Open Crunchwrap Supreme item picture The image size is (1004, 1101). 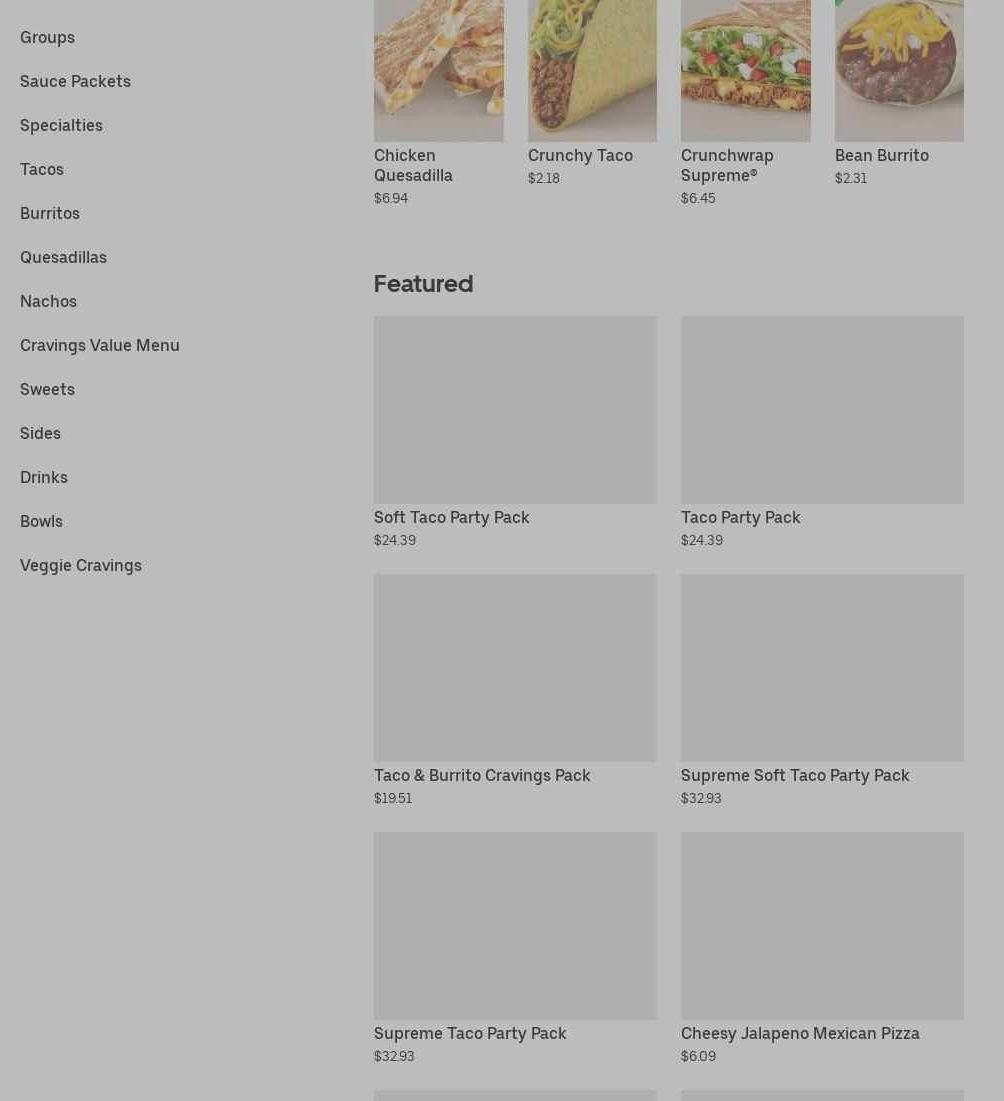coord(746,70)
